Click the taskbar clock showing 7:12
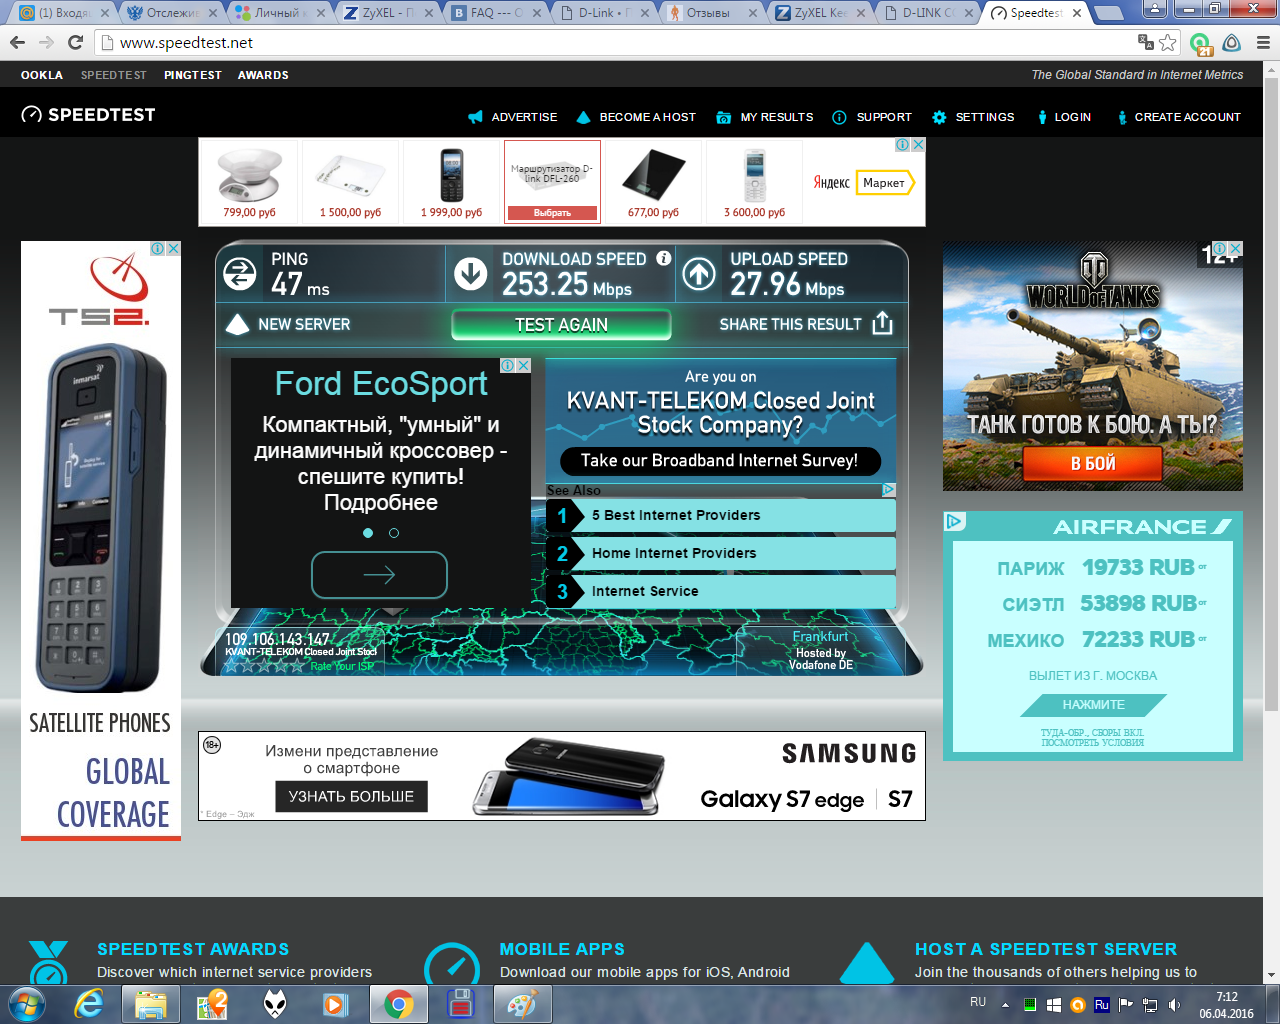The height and width of the screenshot is (1024, 1280). coord(1227,1005)
